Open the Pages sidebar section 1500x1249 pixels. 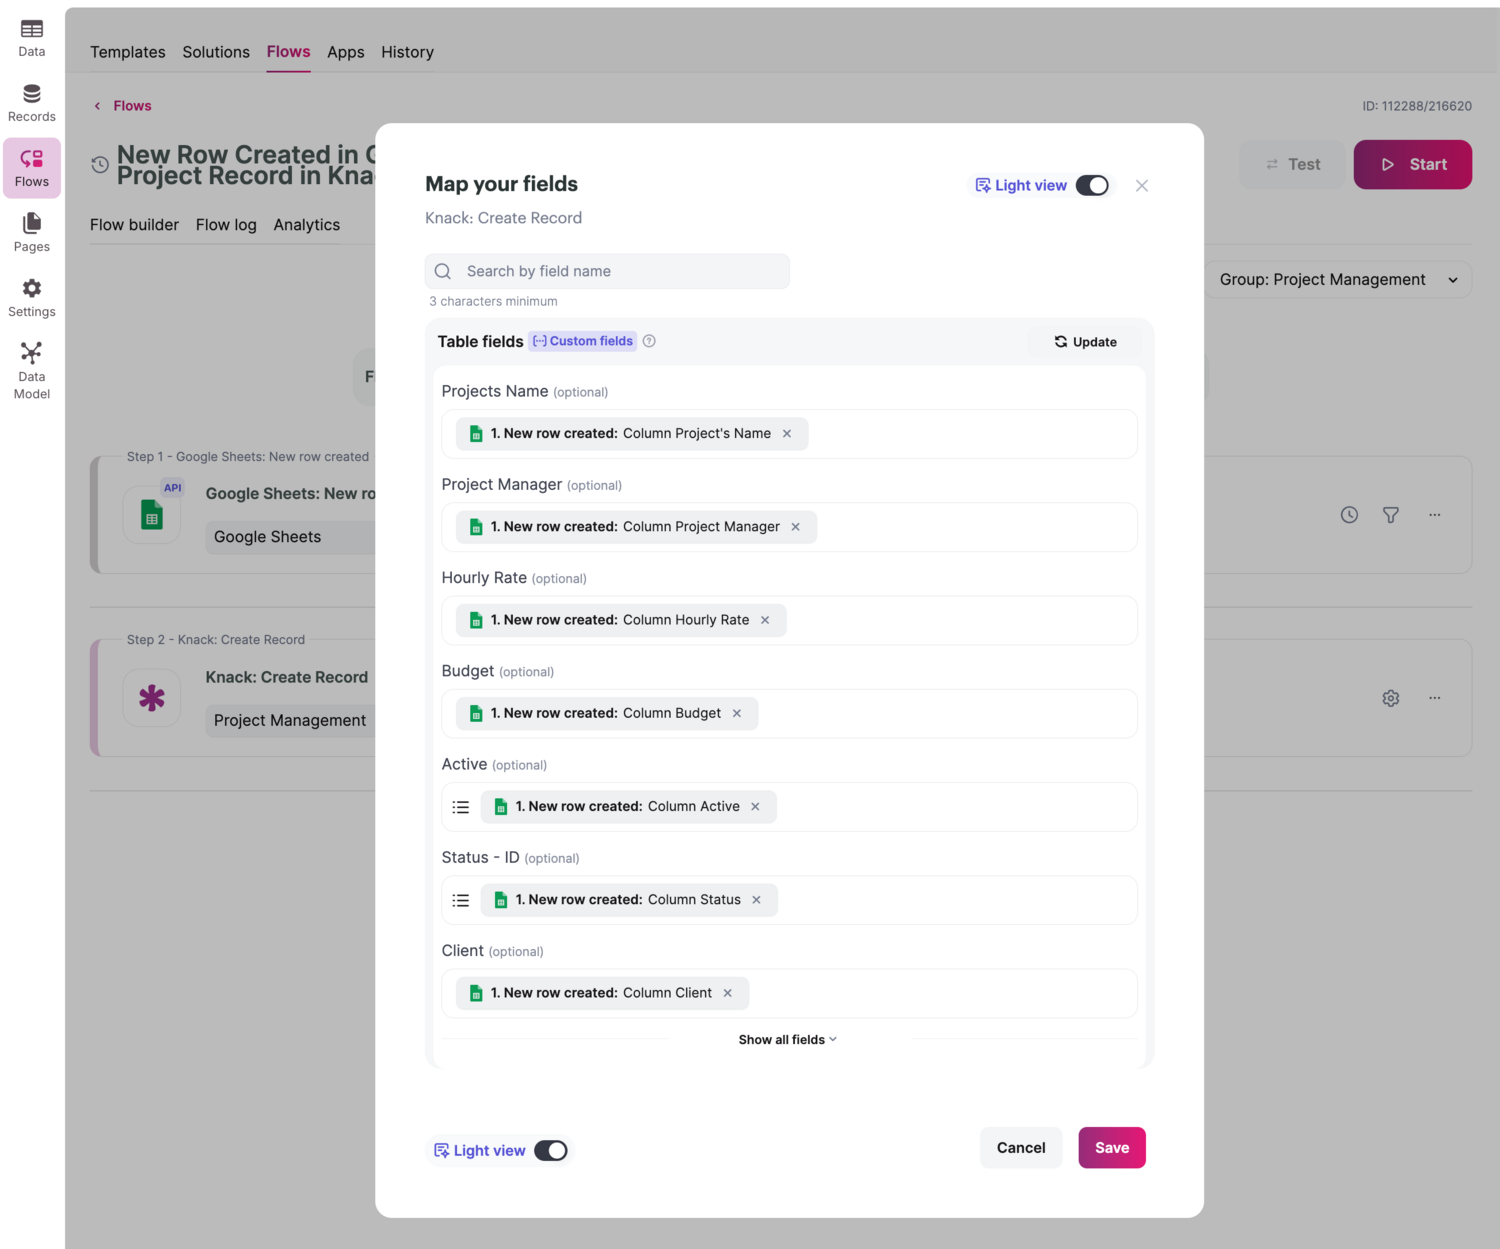click(x=32, y=233)
